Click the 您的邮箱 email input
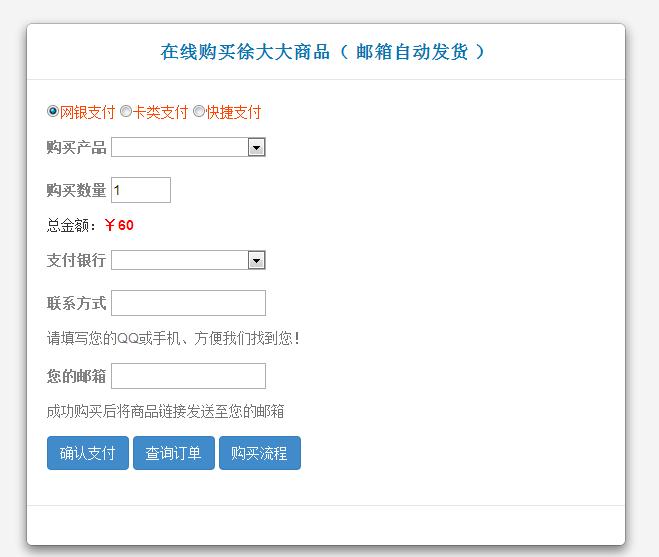This screenshot has width=659, height=557. coord(188,376)
